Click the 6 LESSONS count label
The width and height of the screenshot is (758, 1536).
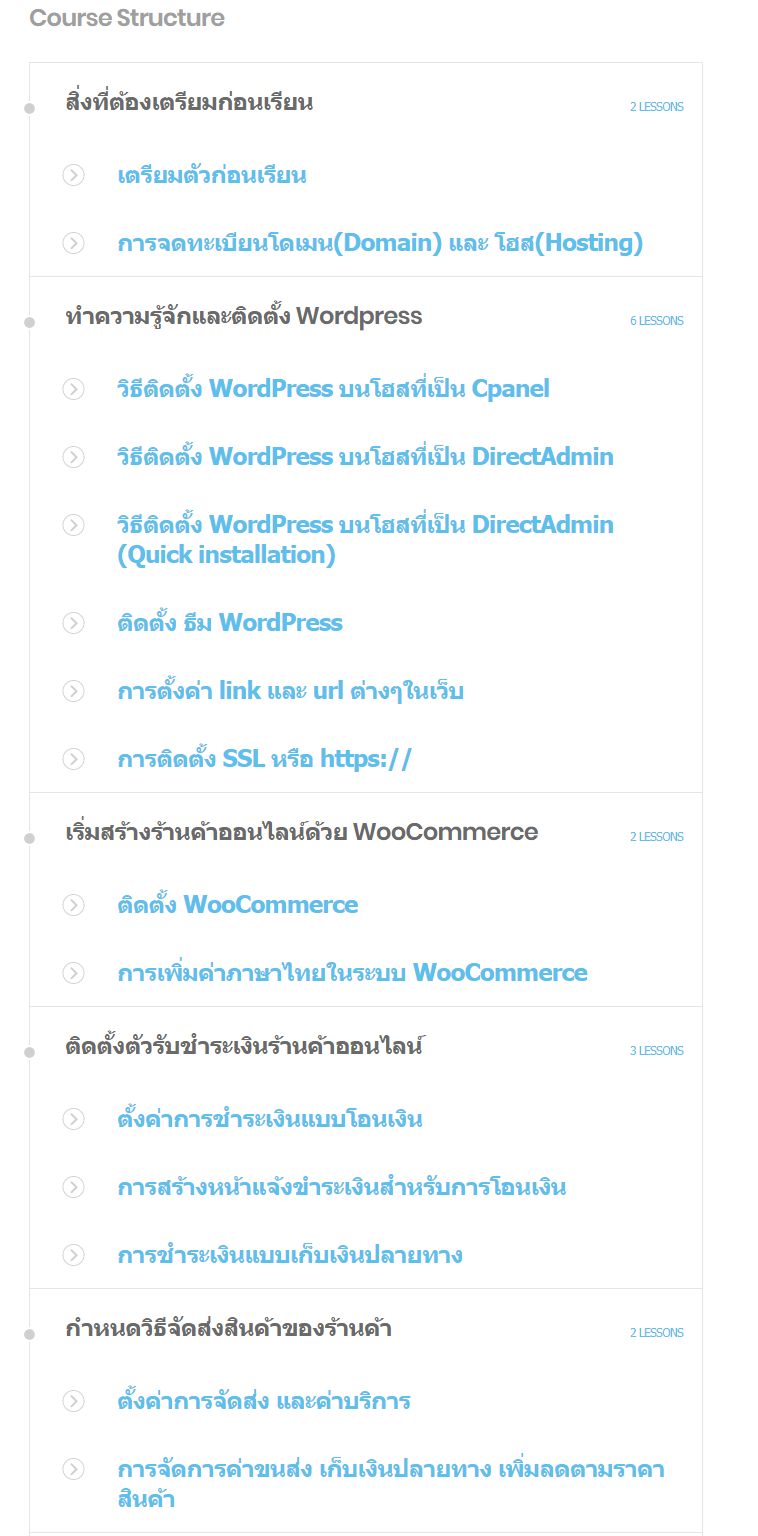pos(657,321)
